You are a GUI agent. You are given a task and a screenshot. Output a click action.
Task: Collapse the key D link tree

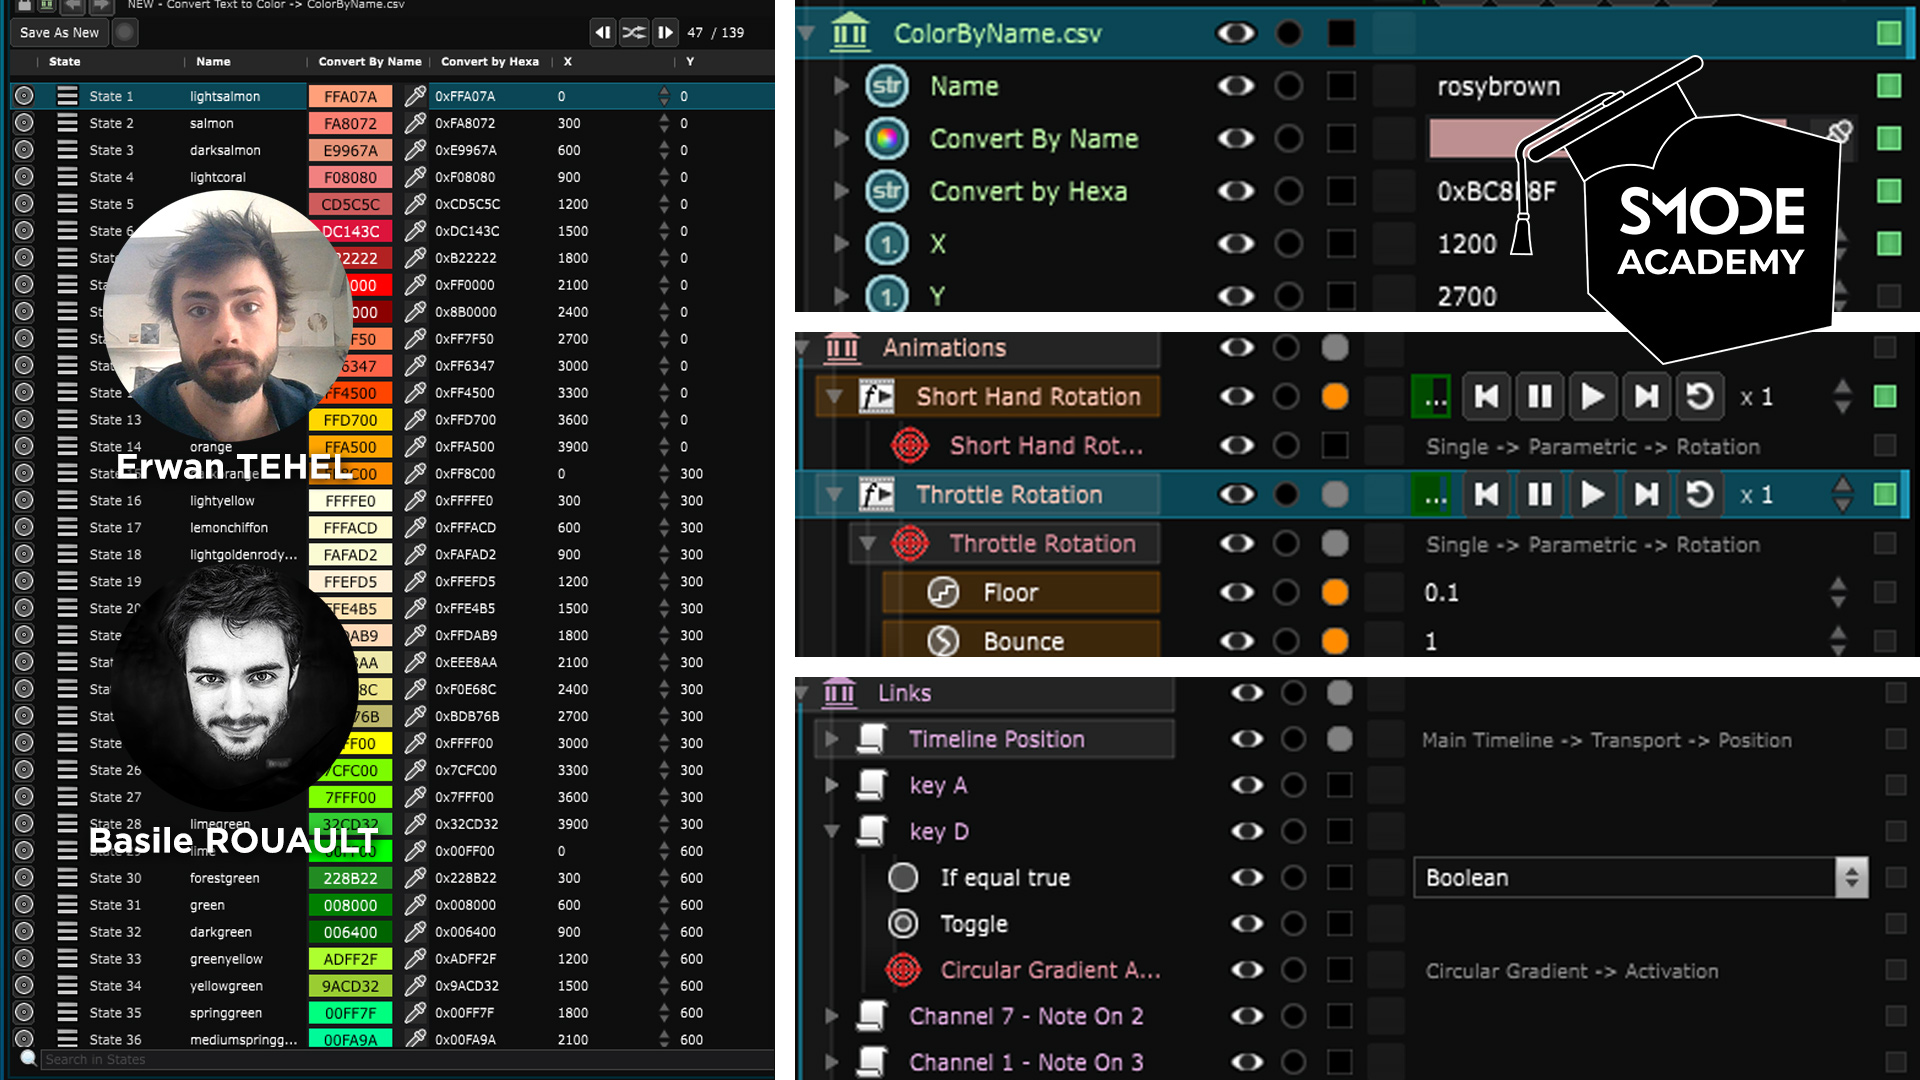click(x=831, y=831)
